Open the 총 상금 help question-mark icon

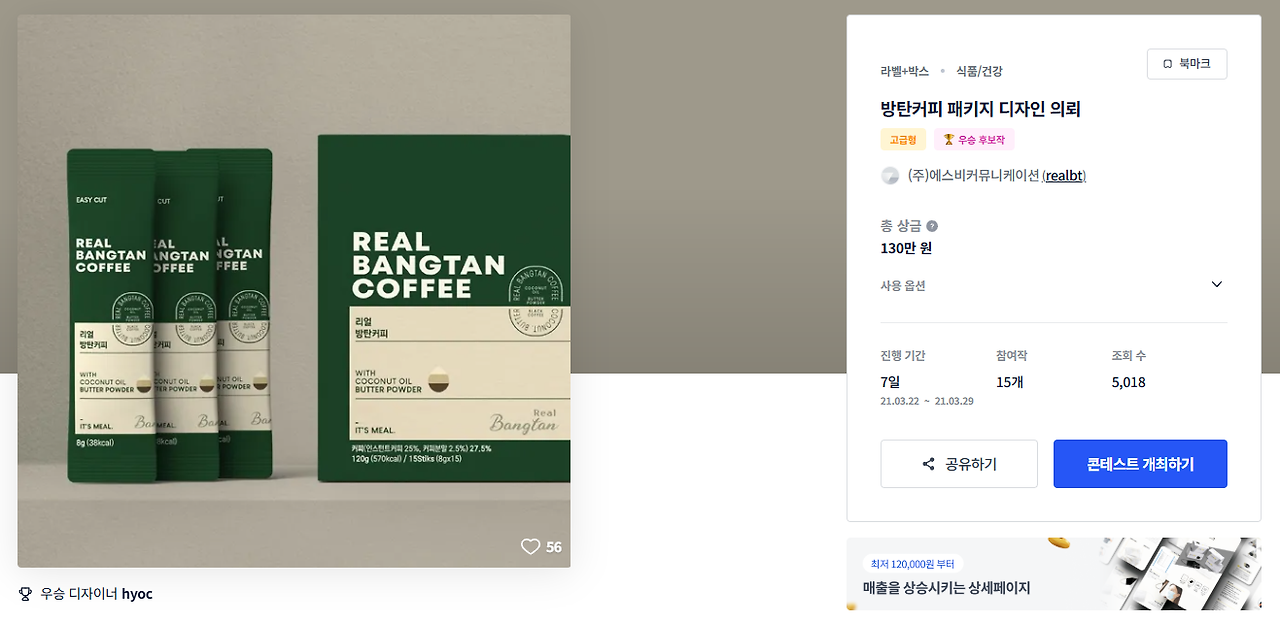(932, 226)
